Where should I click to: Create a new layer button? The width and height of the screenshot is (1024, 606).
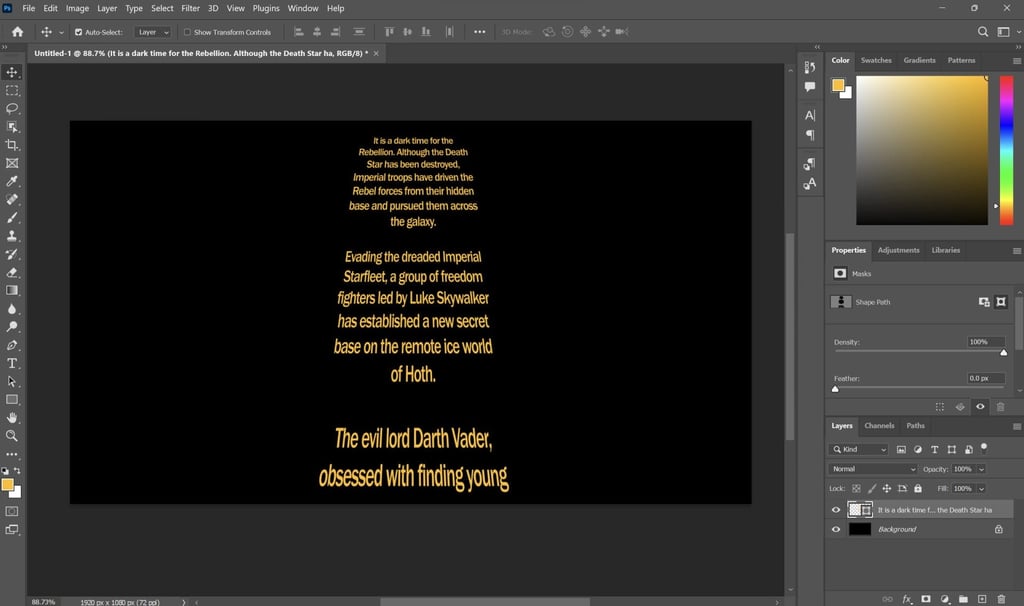[x=982, y=599]
